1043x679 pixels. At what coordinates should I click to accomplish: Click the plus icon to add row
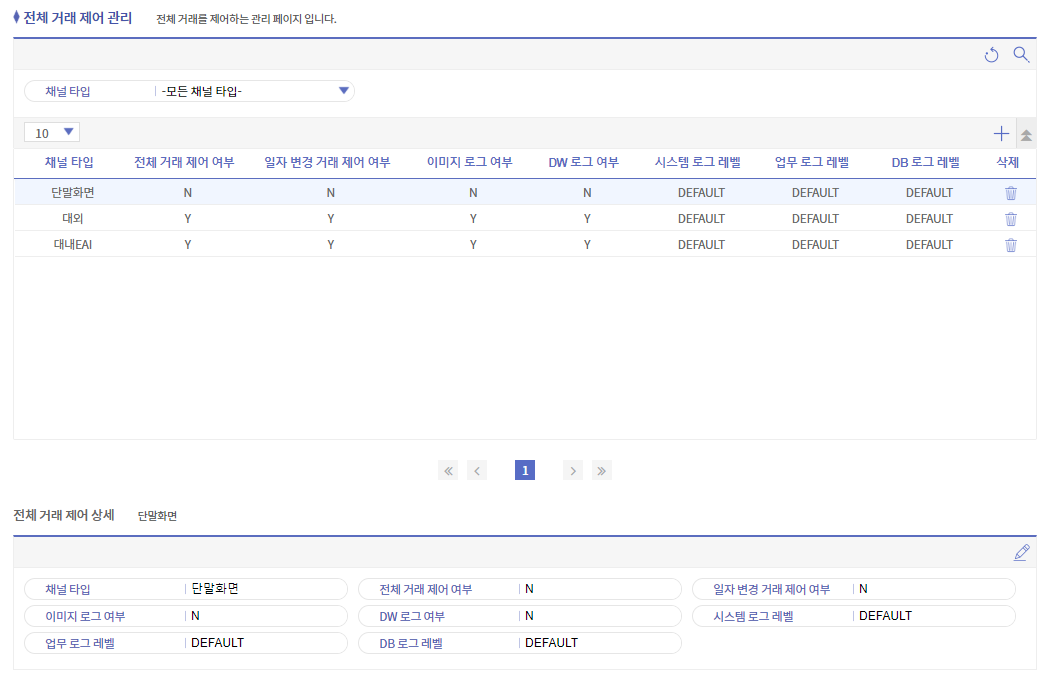coord(1001,134)
